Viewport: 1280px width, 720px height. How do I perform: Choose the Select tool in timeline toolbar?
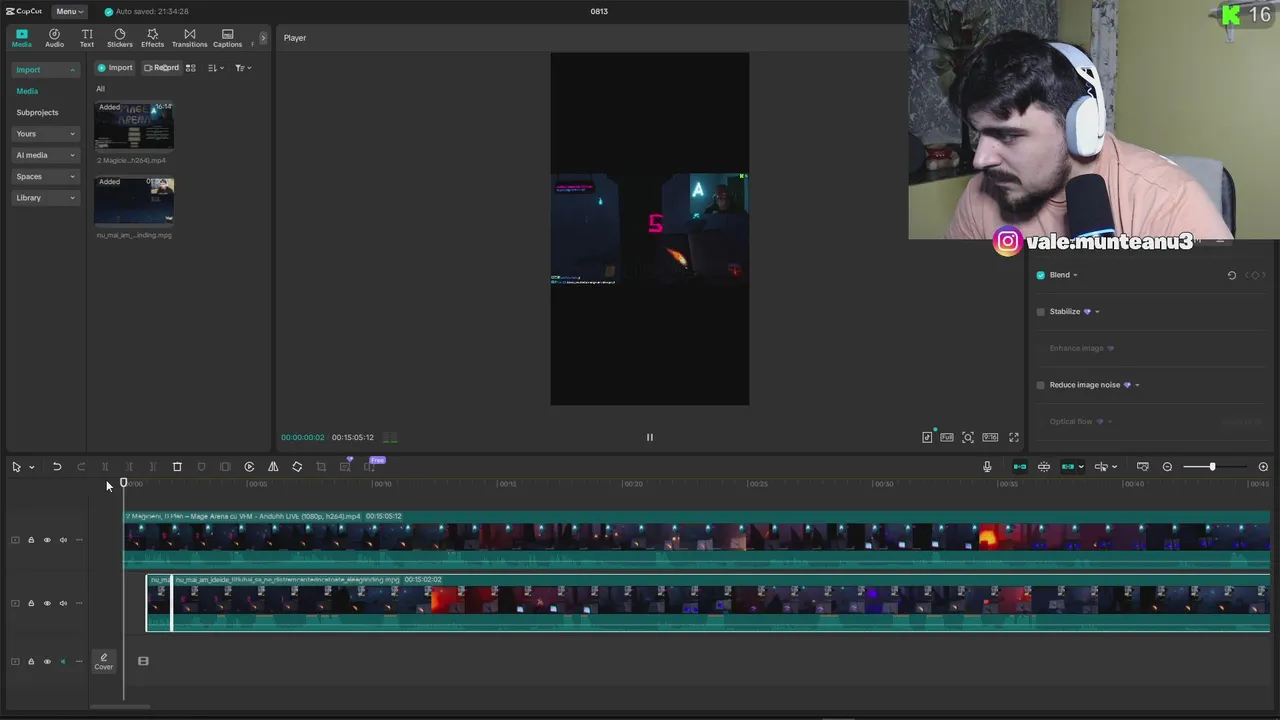(x=16, y=467)
